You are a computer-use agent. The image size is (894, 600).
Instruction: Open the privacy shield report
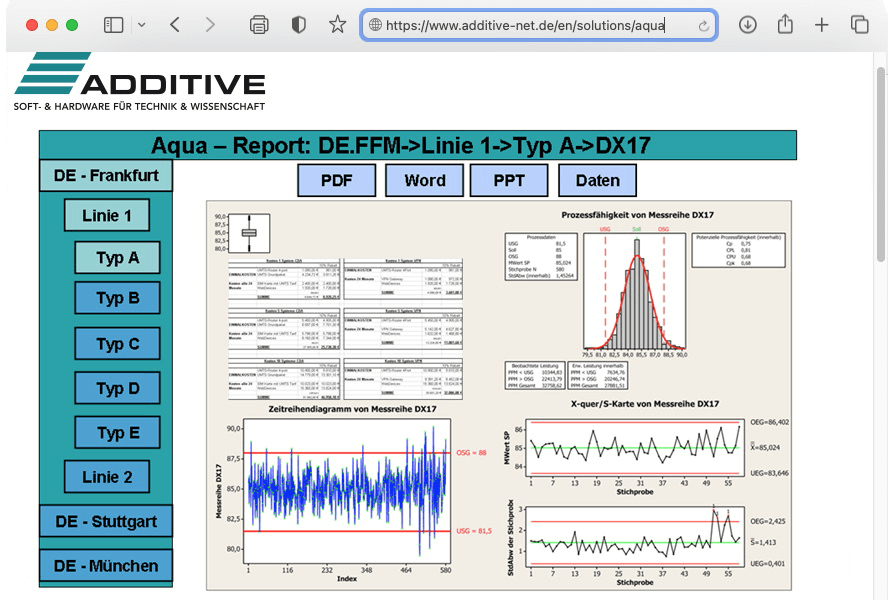298,25
